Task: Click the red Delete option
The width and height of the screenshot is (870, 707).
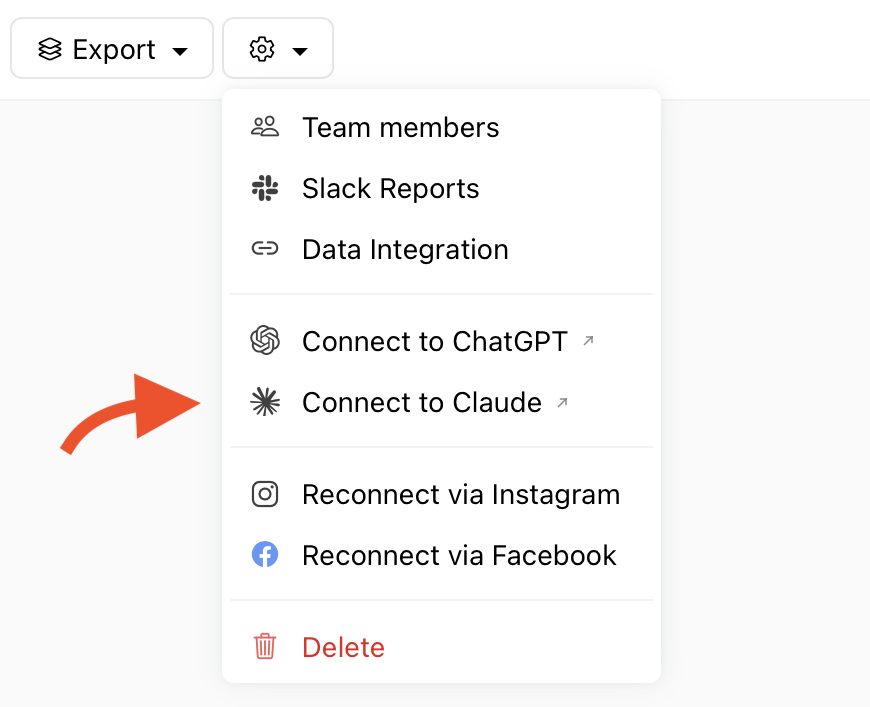Action: [441, 647]
